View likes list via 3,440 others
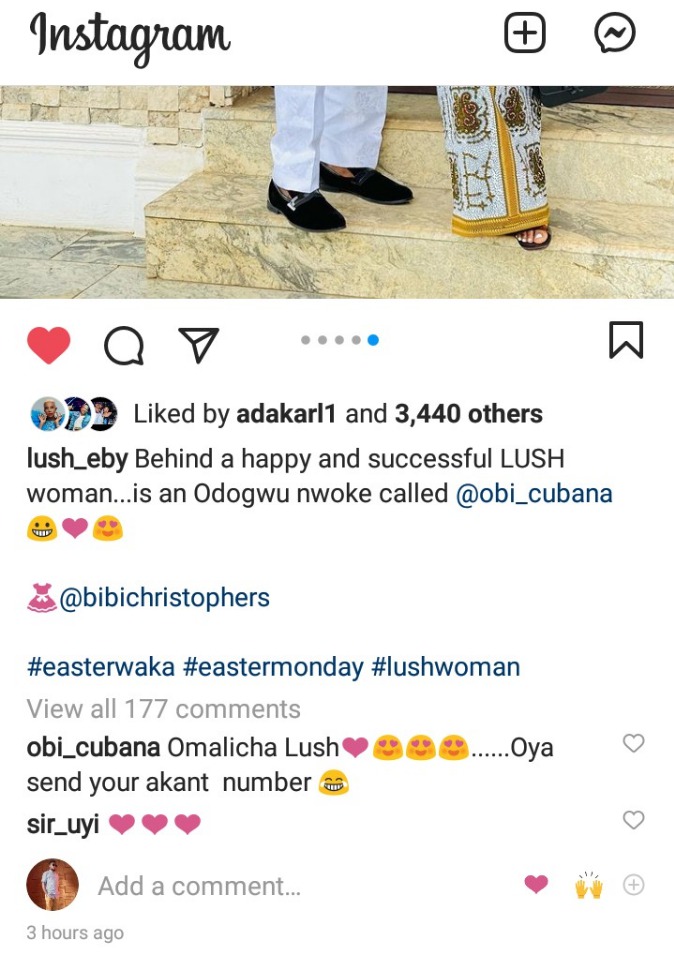The width and height of the screenshot is (674, 969). click(468, 414)
